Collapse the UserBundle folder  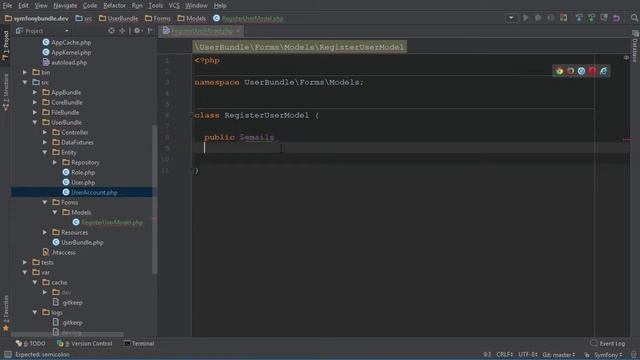[35, 122]
